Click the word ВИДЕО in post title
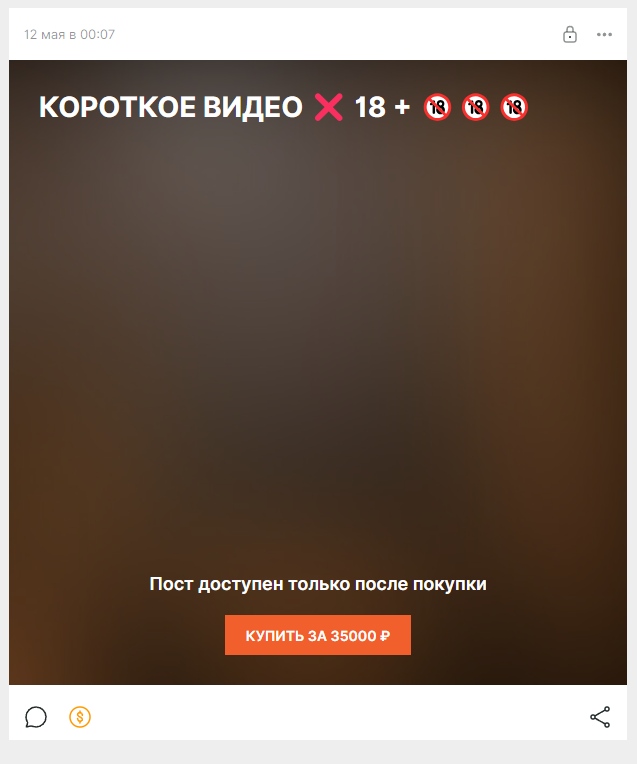The image size is (637, 764). pos(253,108)
